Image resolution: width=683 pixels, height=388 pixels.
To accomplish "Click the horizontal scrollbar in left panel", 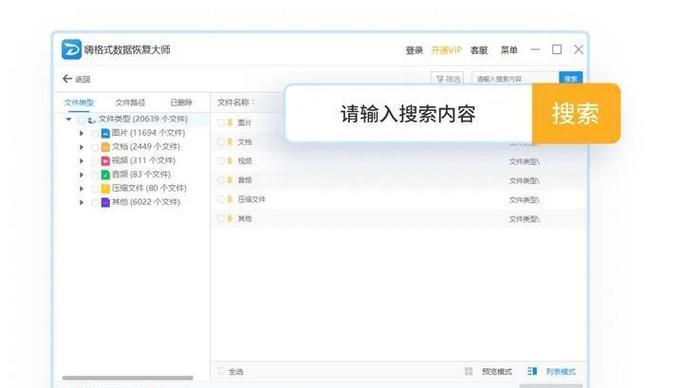I will point(128,378).
